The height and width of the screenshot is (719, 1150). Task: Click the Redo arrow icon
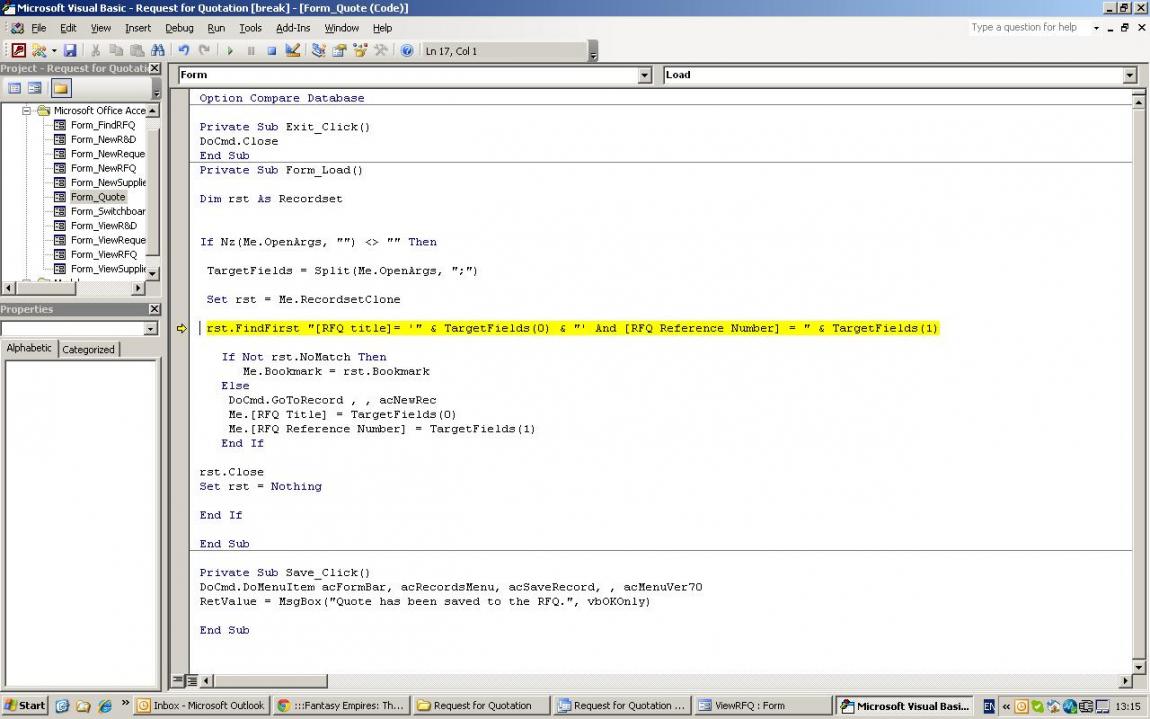205,51
